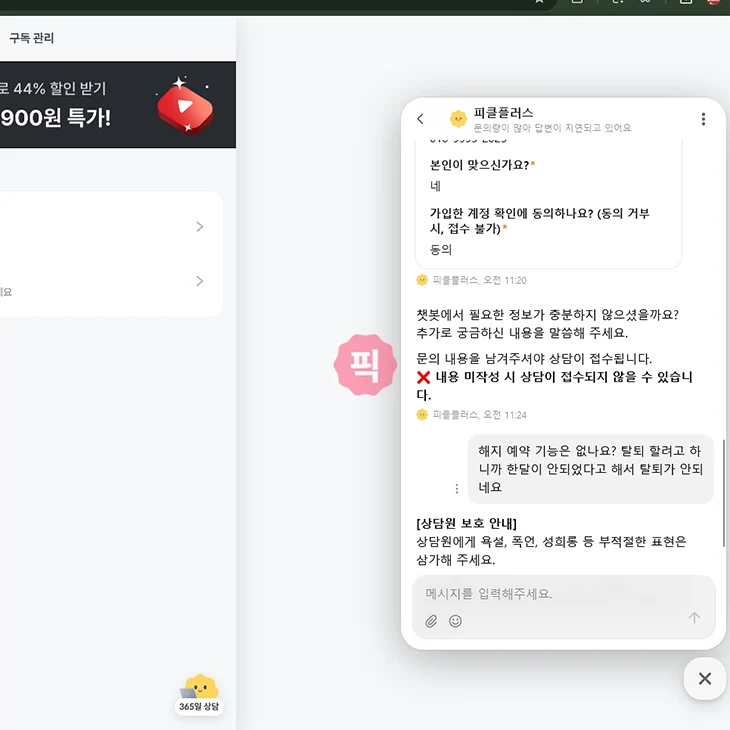The height and width of the screenshot is (730, 730).
Task: Expand the first subscription row chevron
Action: [x=200, y=227]
